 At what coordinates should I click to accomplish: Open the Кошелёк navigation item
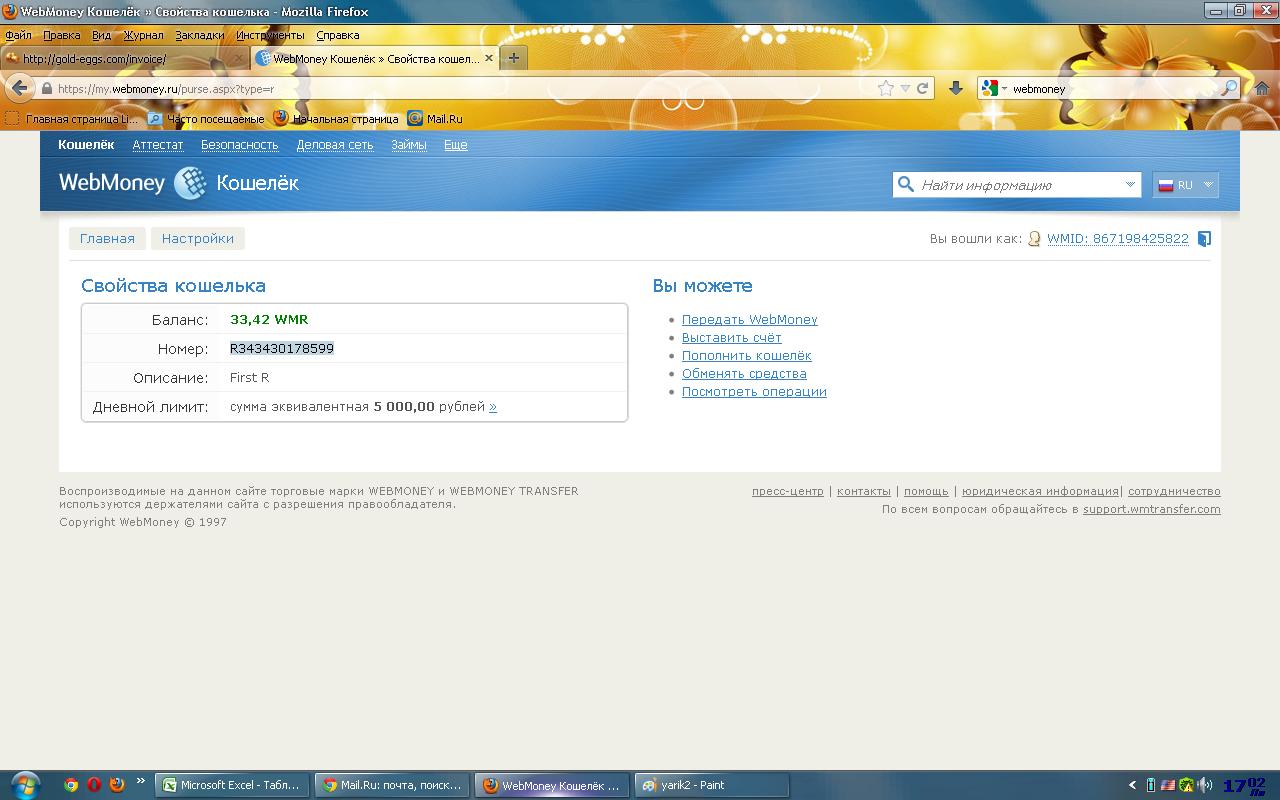click(x=86, y=144)
